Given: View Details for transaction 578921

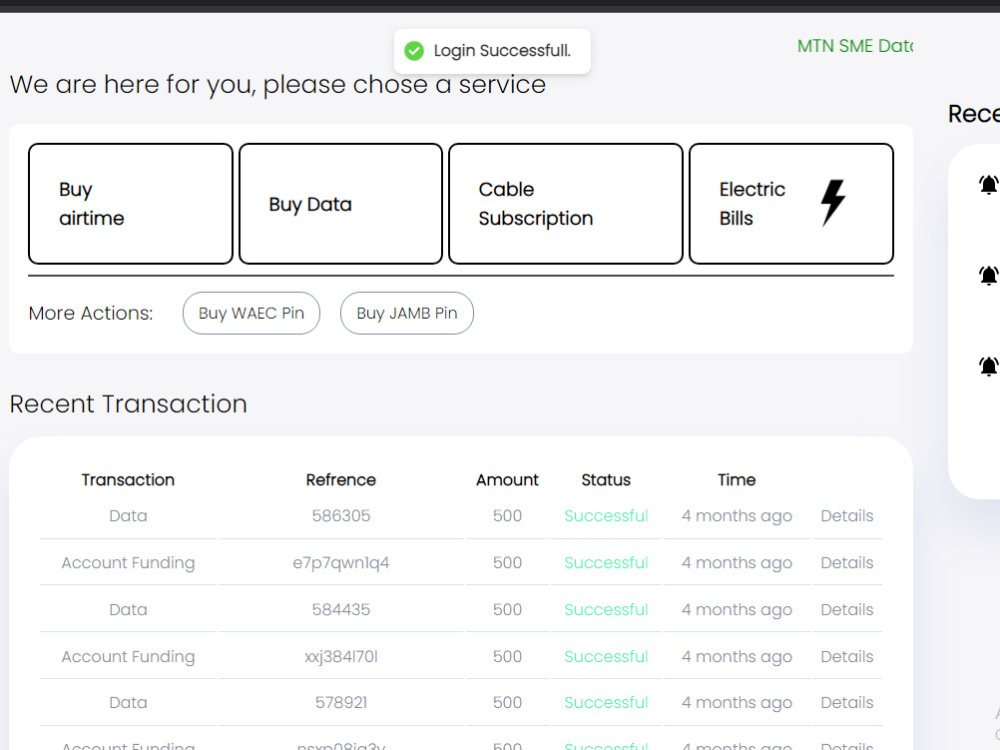Looking at the screenshot, I should [x=847, y=702].
